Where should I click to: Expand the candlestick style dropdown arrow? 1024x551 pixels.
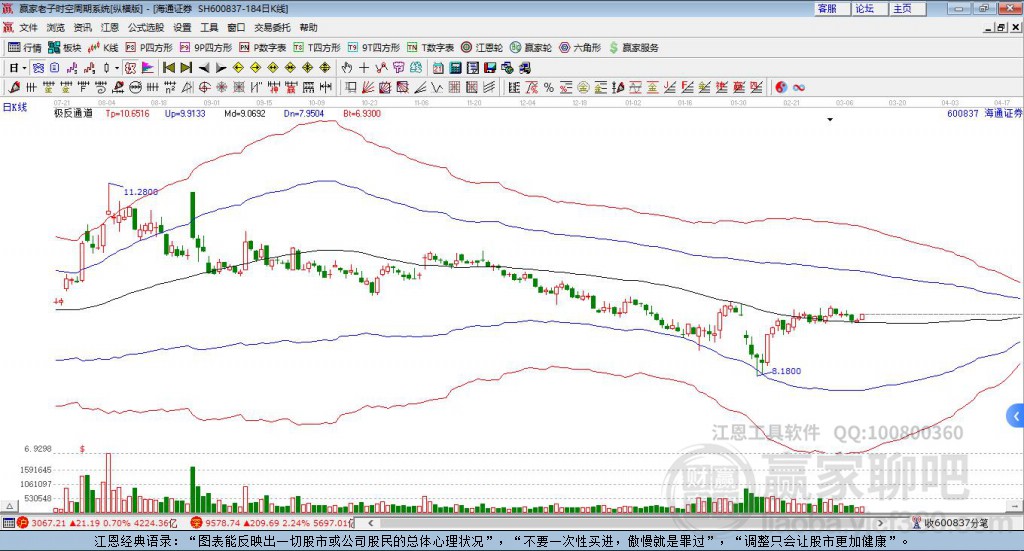tap(117, 68)
